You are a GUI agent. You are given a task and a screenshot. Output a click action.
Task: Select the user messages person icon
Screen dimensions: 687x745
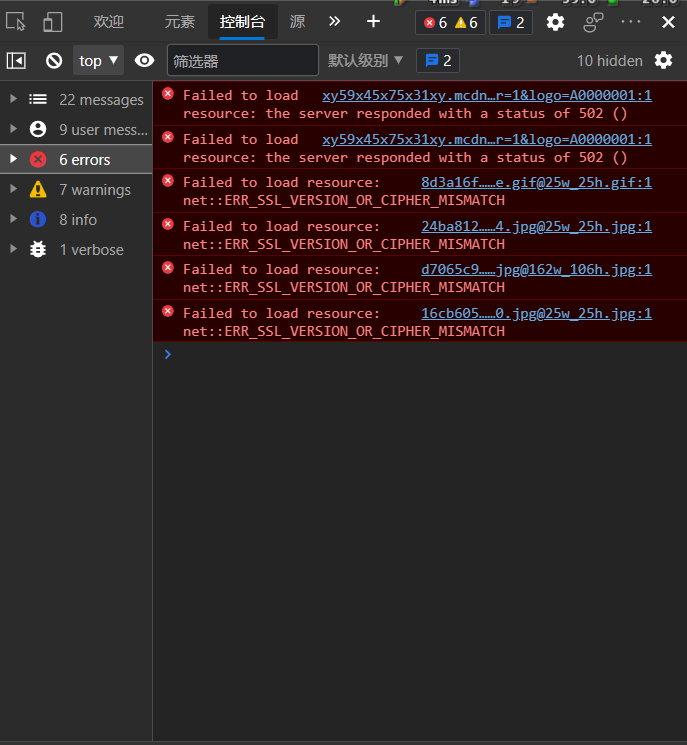(x=38, y=129)
